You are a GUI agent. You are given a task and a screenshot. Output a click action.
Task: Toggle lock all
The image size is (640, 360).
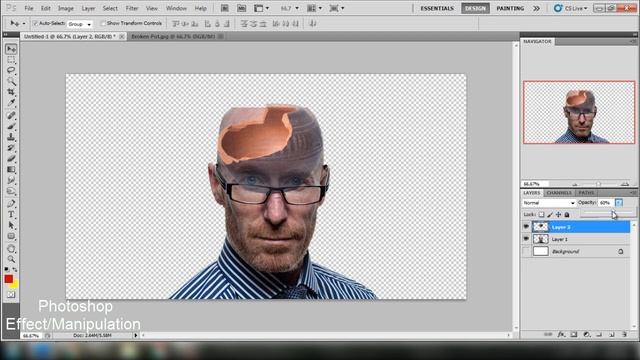(567, 214)
